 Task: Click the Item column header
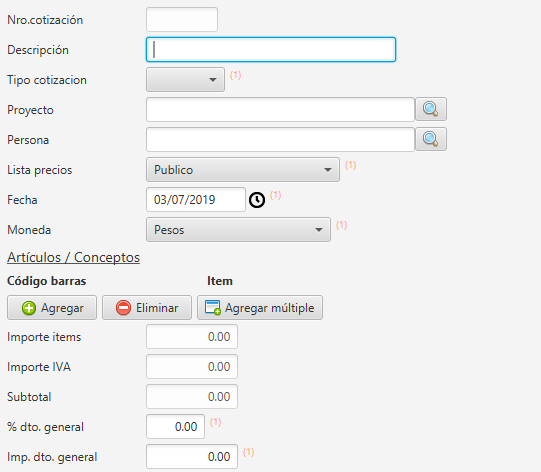[x=220, y=281]
